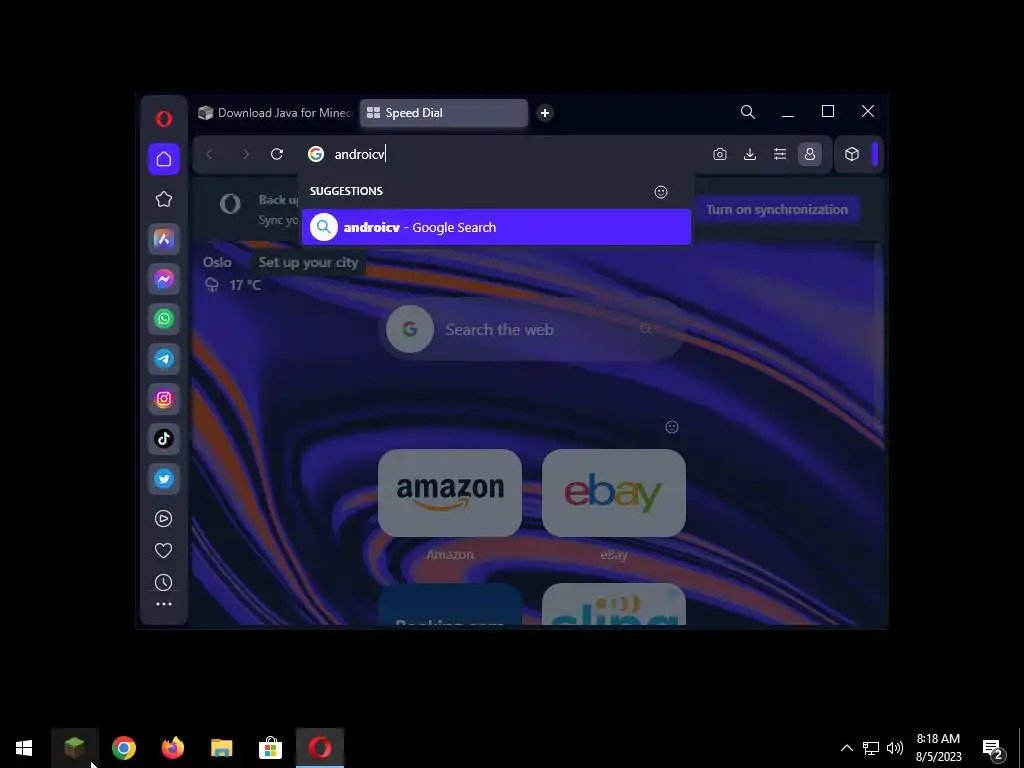Open a new tab with plus button

545,113
